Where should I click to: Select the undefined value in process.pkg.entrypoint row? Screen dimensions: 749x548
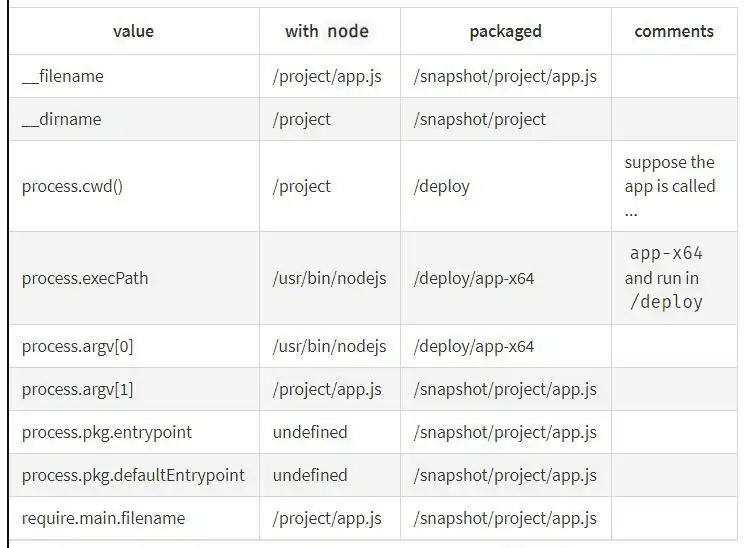310,432
